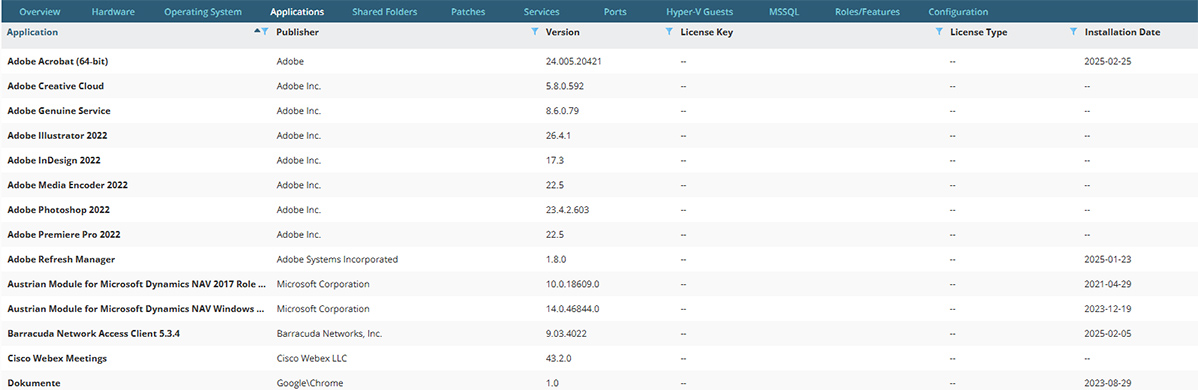Sort by the Publisher column header

(x=298, y=32)
